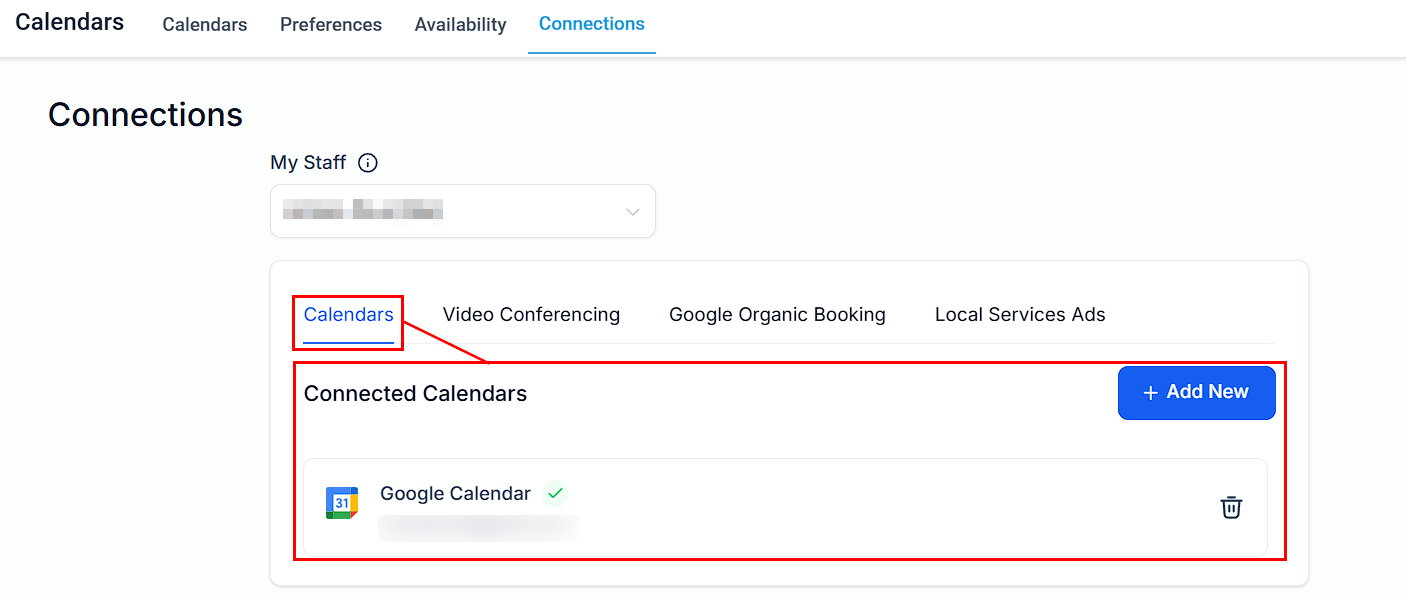The height and width of the screenshot is (599, 1406).
Task: Select the Local Services Ads tab
Action: 1020,315
